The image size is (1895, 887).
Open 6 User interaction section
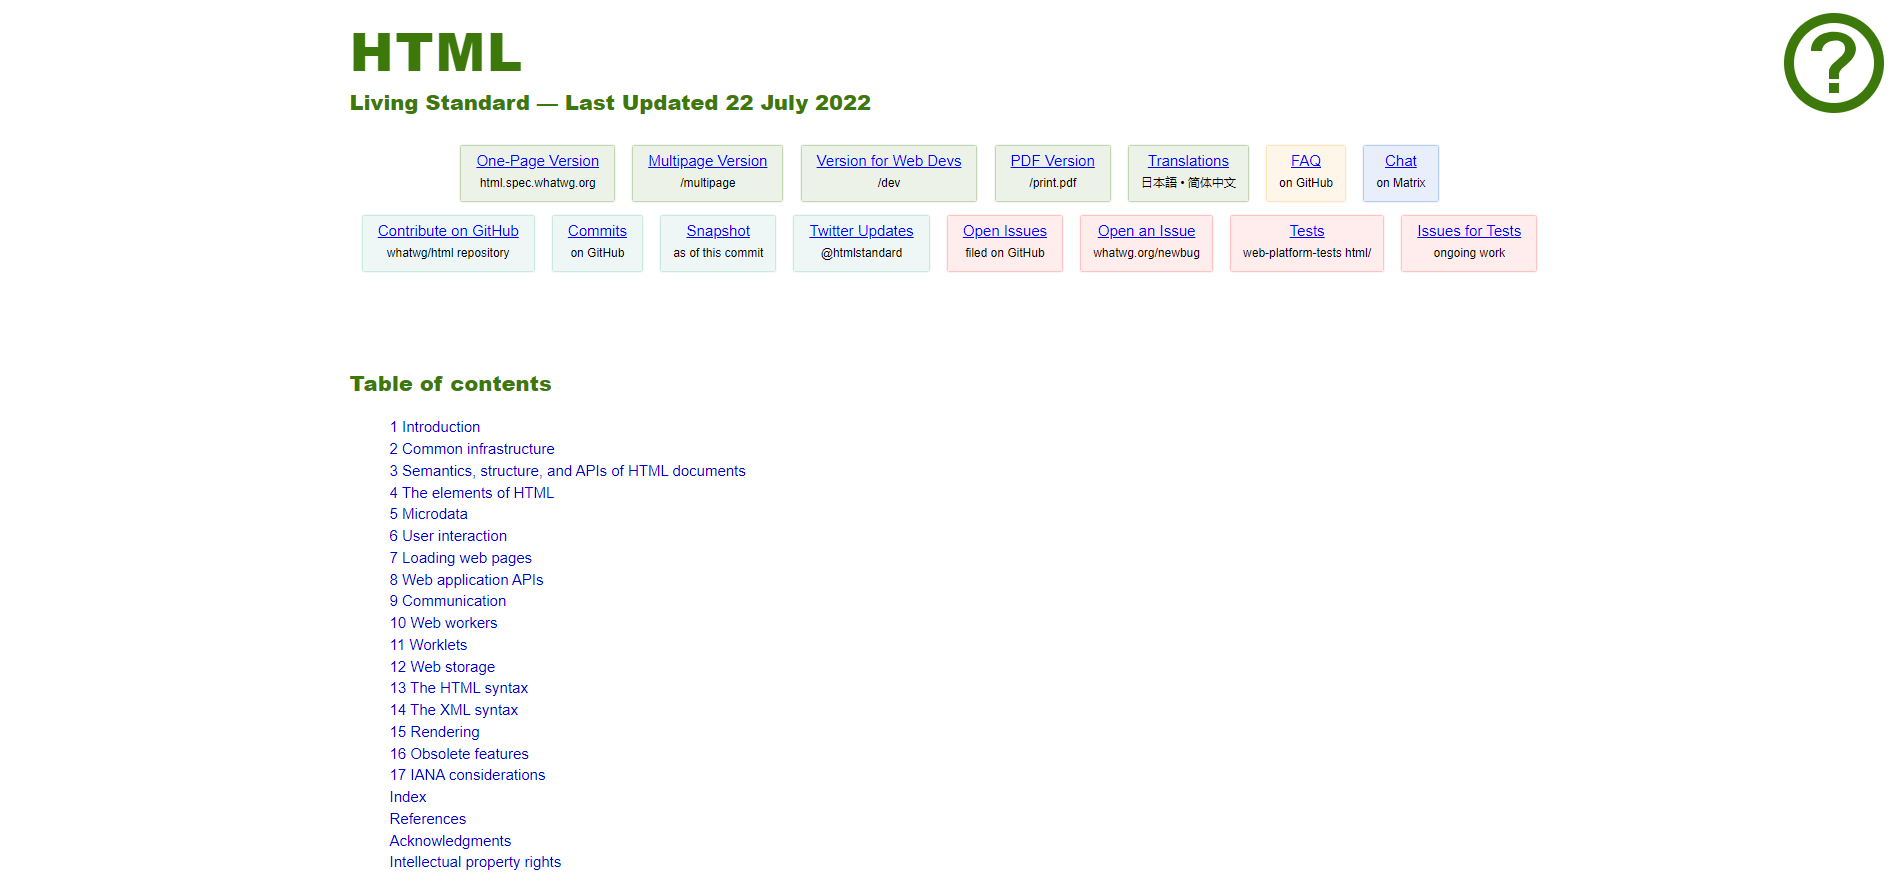pyautogui.click(x=448, y=536)
